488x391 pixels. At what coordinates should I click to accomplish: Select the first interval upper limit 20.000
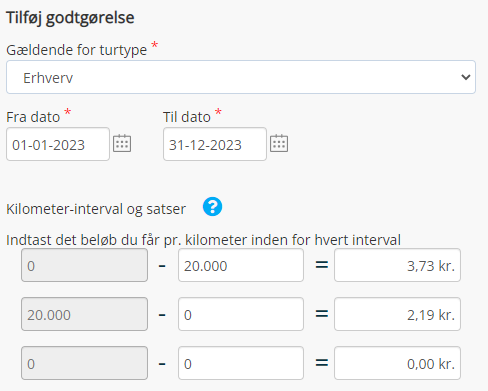pyautogui.click(x=241, y=265)
